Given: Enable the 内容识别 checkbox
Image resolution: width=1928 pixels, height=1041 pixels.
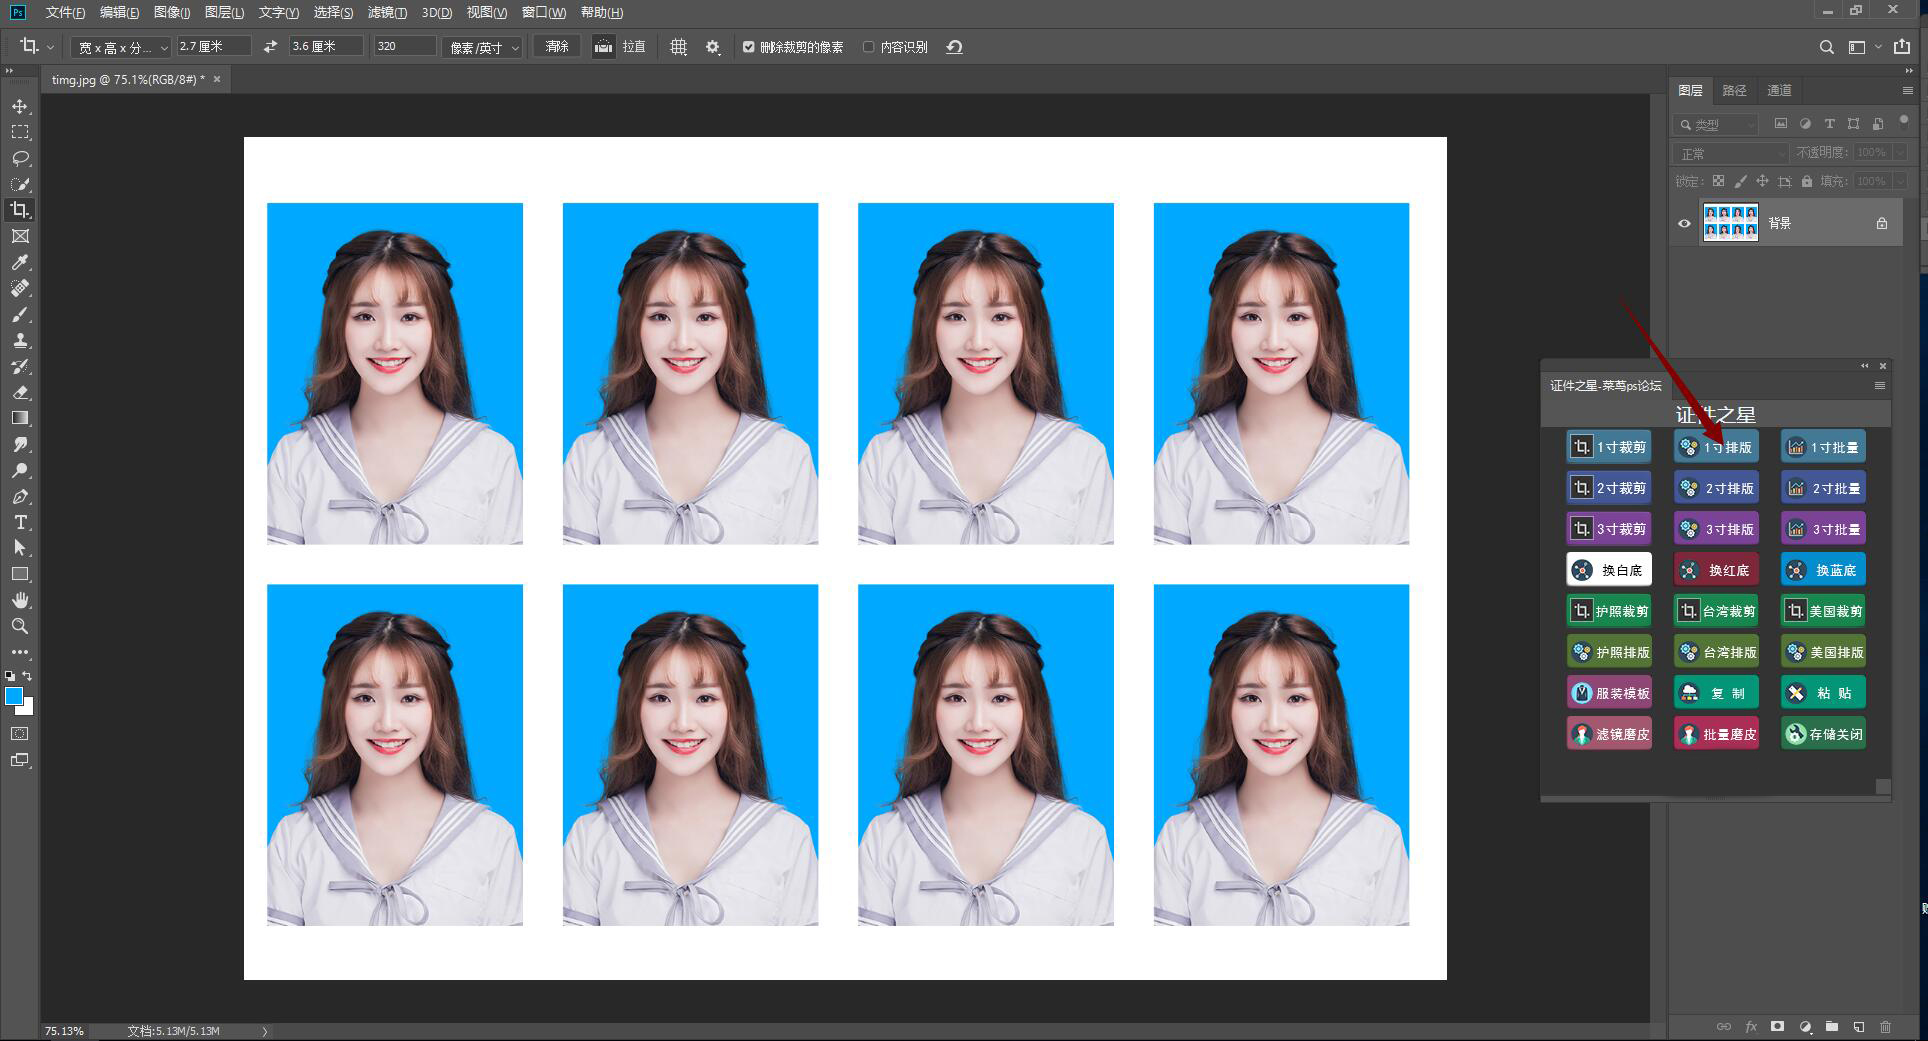Looking at the screenshot, I should (868, 47).
